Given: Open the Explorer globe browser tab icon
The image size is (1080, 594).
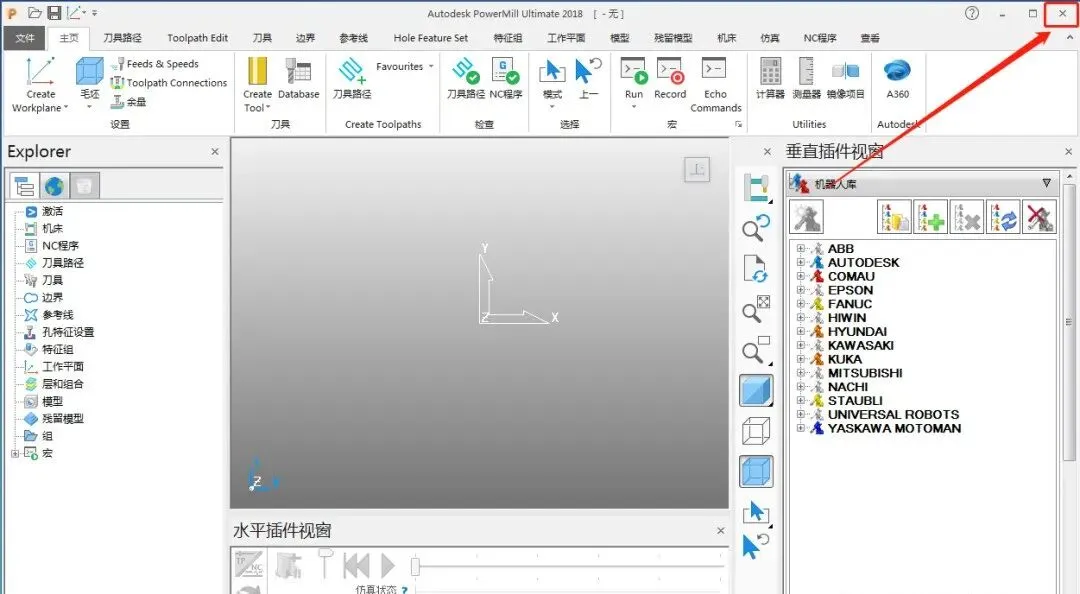Looking at the screenshot, I should coord(54,186).
